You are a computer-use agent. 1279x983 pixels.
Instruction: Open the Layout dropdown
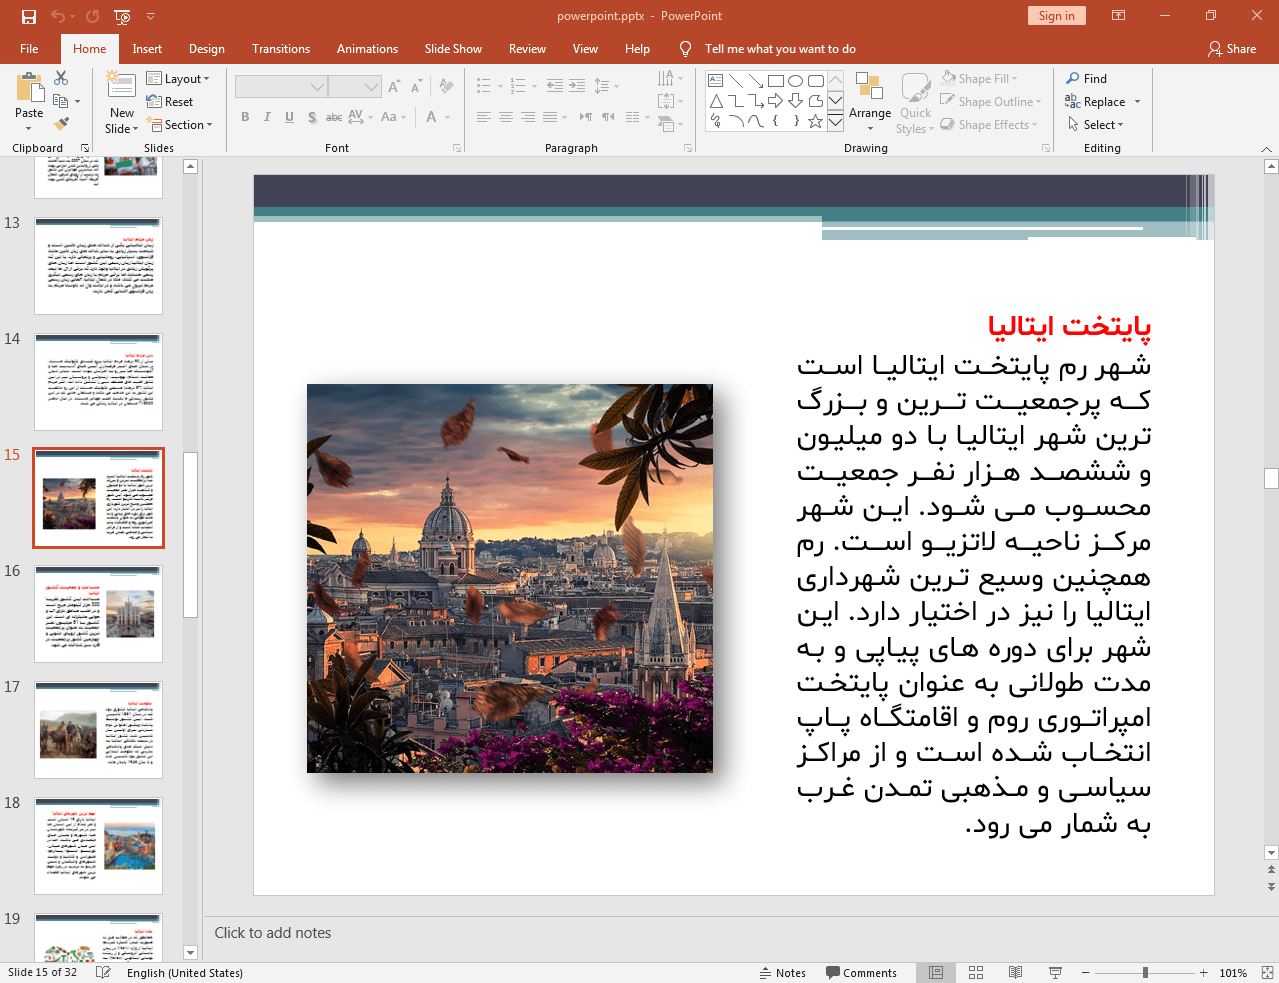click(180, 78)
